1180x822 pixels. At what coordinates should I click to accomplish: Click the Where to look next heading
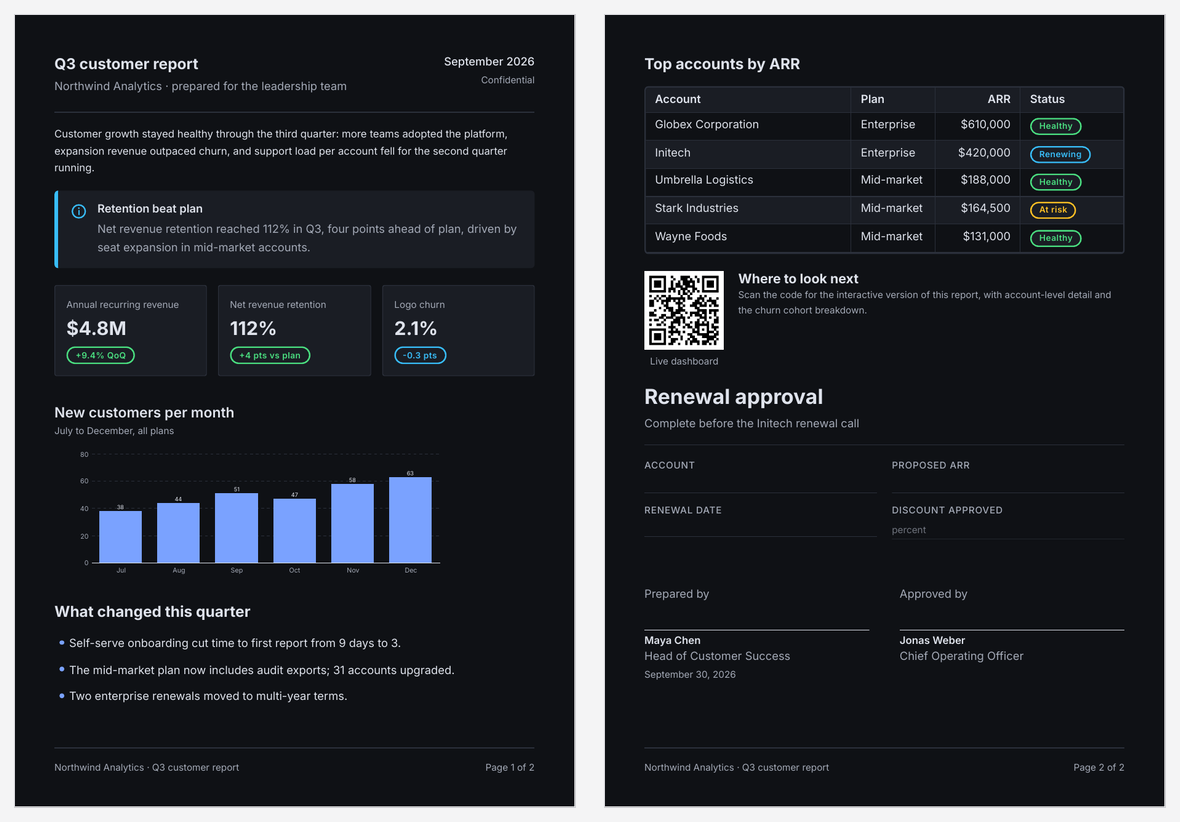pos(798,279)
